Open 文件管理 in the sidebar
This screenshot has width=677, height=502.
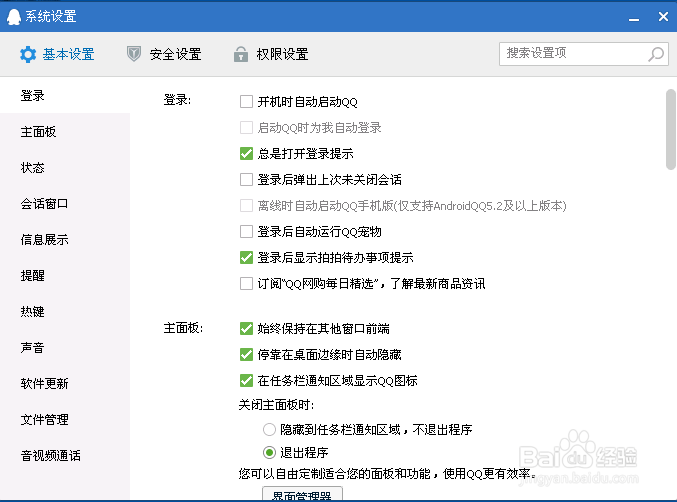(x=65, y=419)
